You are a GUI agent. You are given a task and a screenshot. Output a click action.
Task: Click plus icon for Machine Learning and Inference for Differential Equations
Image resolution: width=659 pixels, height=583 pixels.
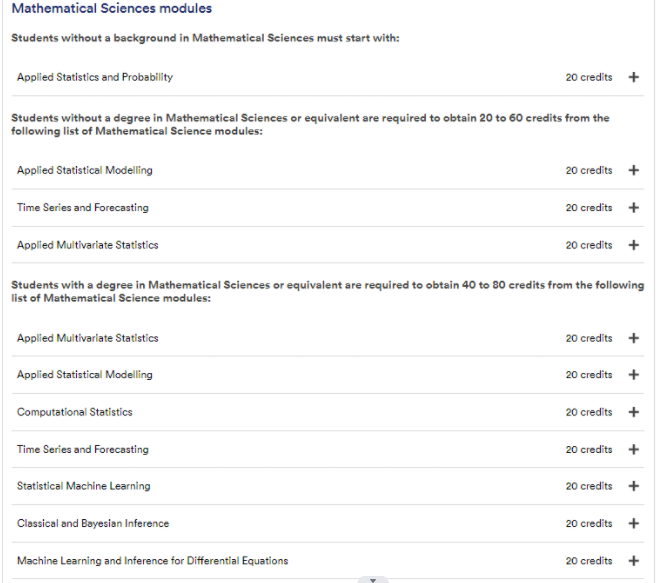(633, 561)
